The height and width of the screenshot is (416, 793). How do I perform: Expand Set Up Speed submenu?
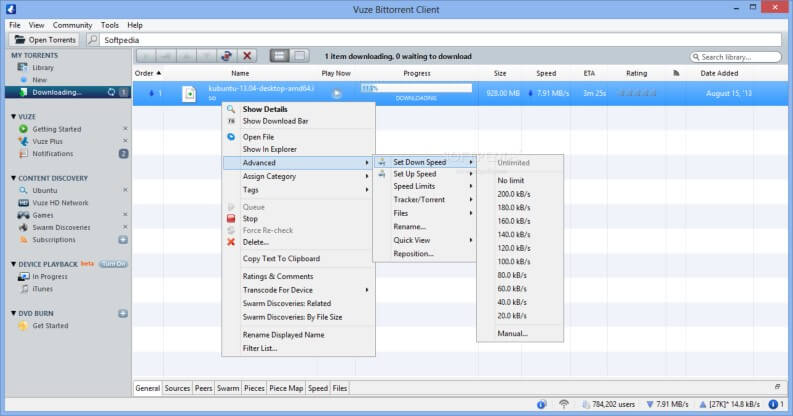click(424, 174)
